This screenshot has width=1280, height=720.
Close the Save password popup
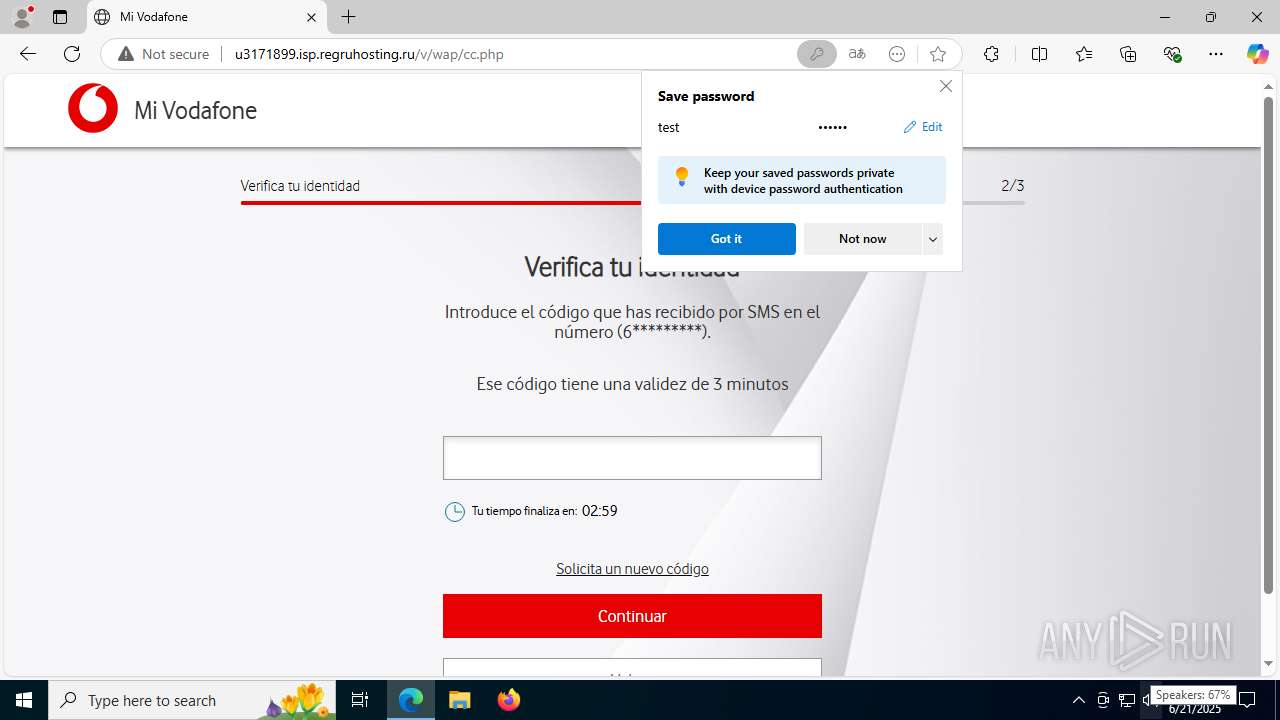(946, 86)
